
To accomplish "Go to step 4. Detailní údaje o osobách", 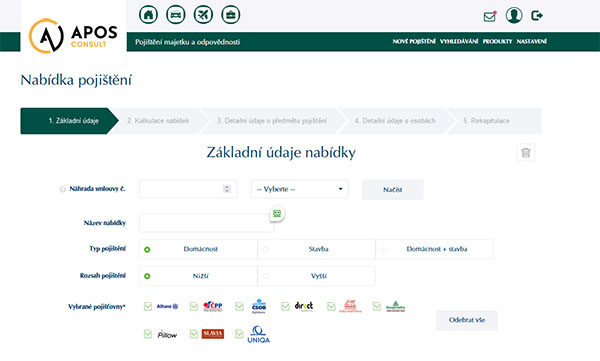I will pyautogui.click(x=395, y=121).
